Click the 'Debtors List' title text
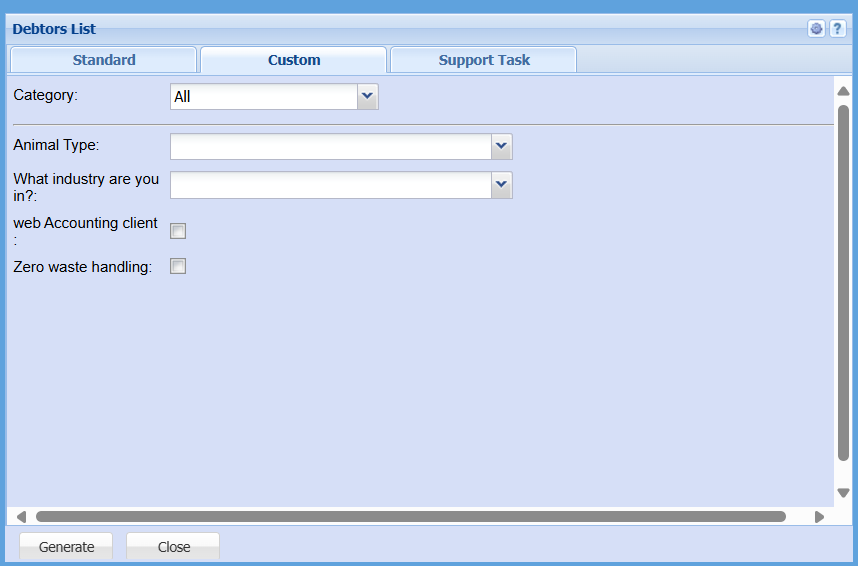The width and height of the screenshot is (858, 566). 54,29
